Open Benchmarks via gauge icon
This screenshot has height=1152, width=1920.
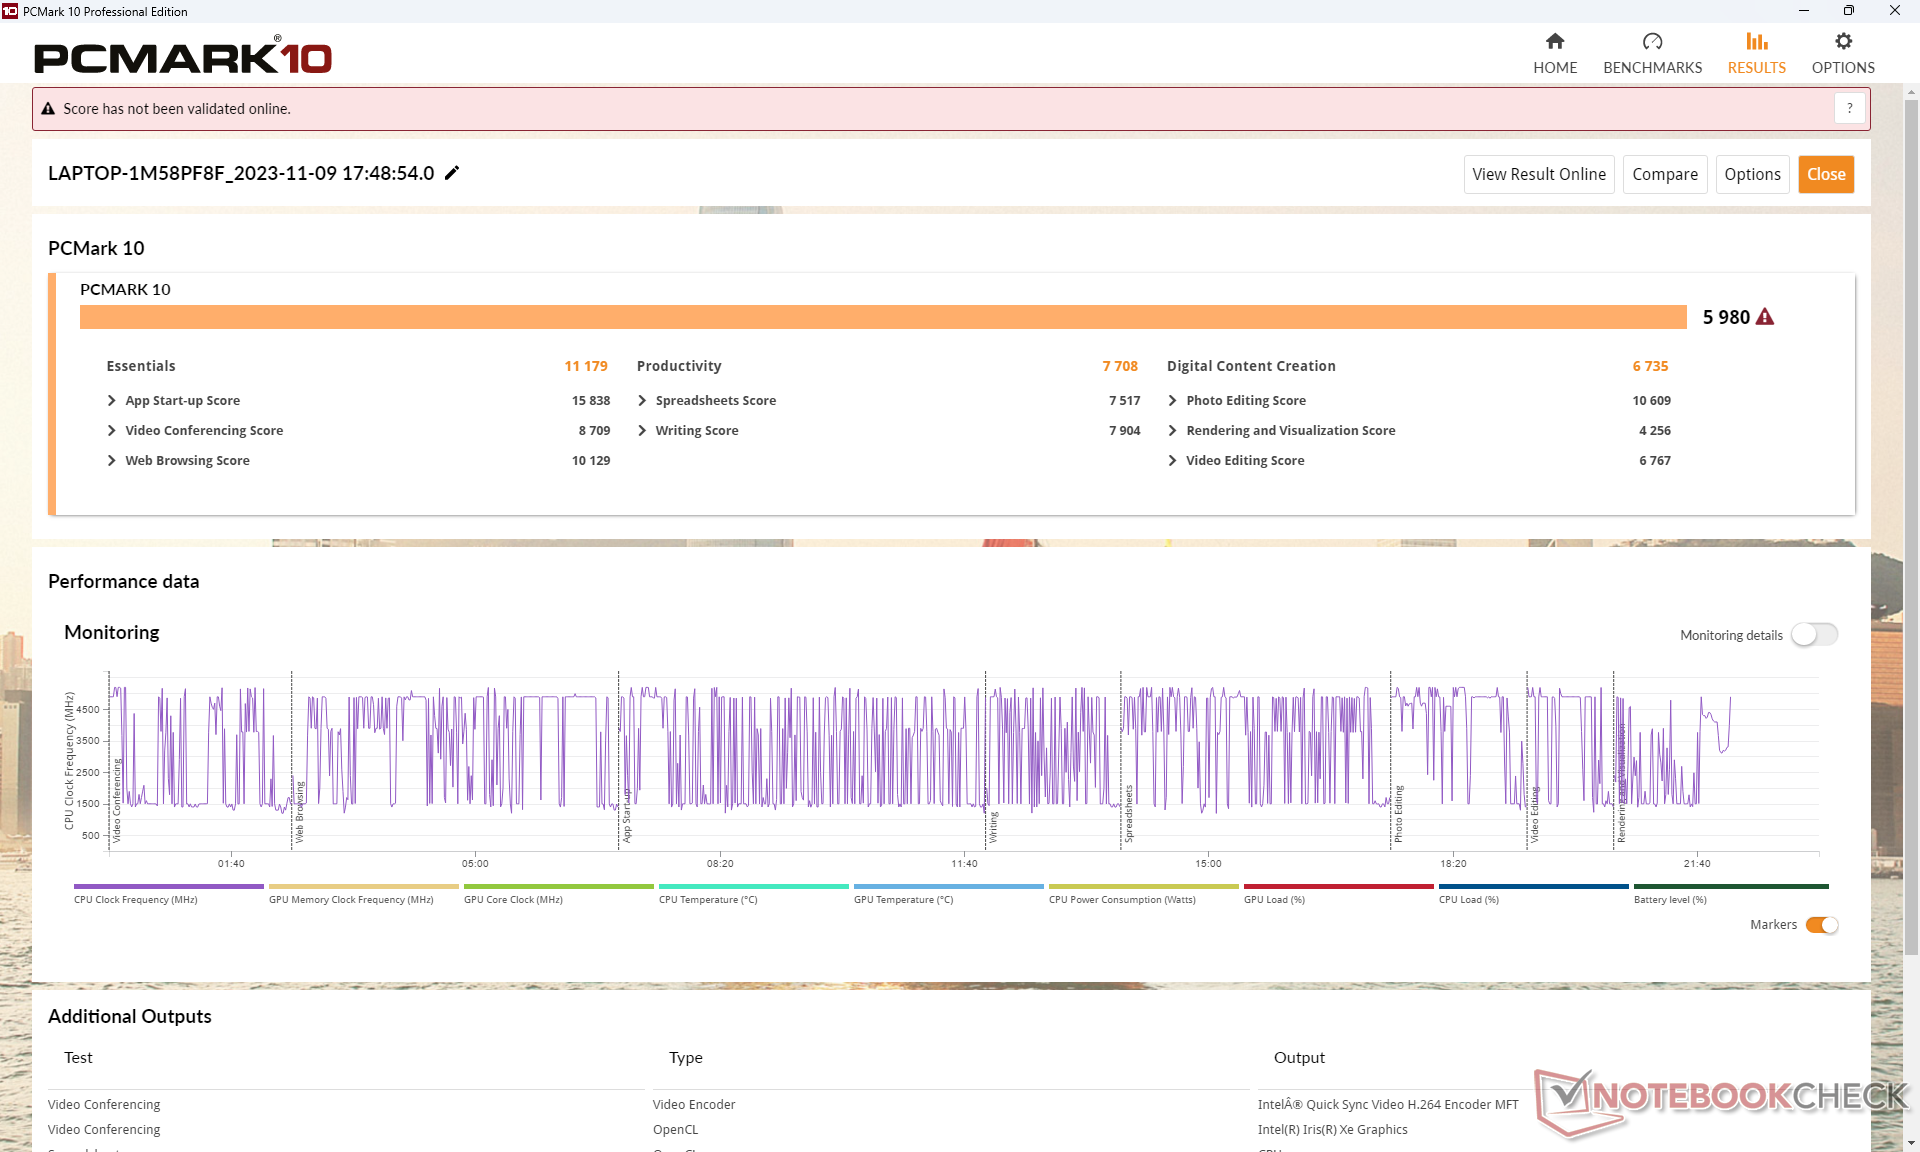point(1652,41)
